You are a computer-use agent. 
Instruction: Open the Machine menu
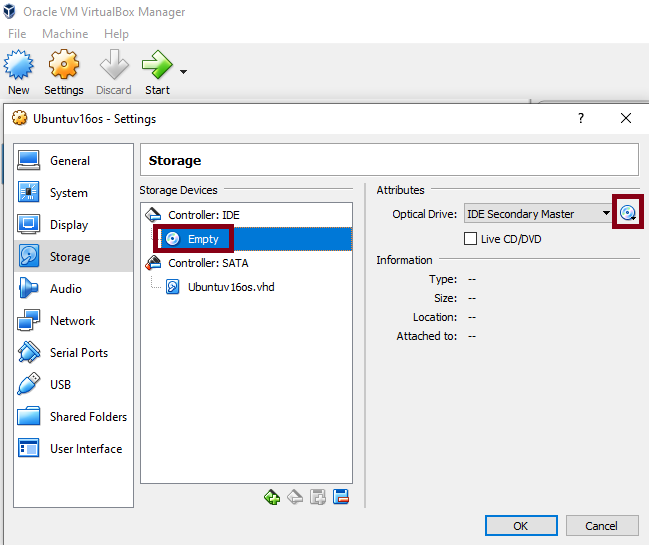click(x=65, y=34)
